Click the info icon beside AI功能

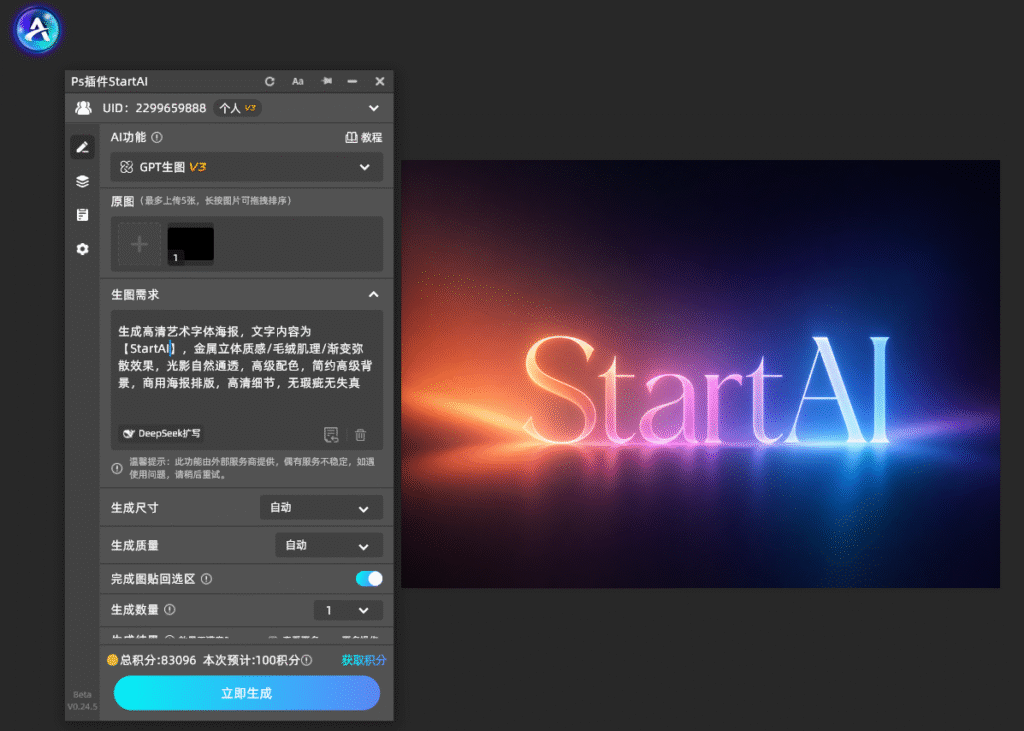click(157, 137)
